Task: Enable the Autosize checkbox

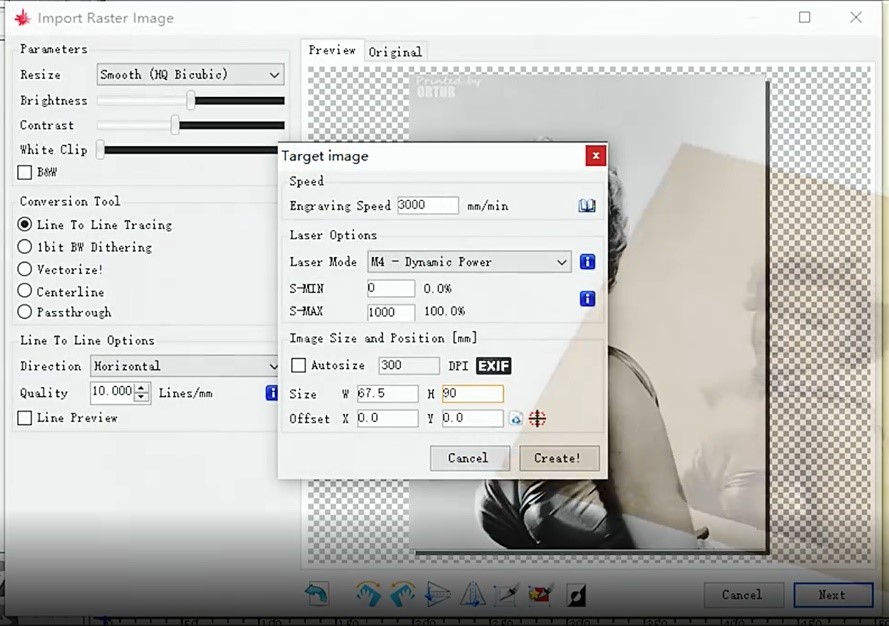Action: coord(298,366)
